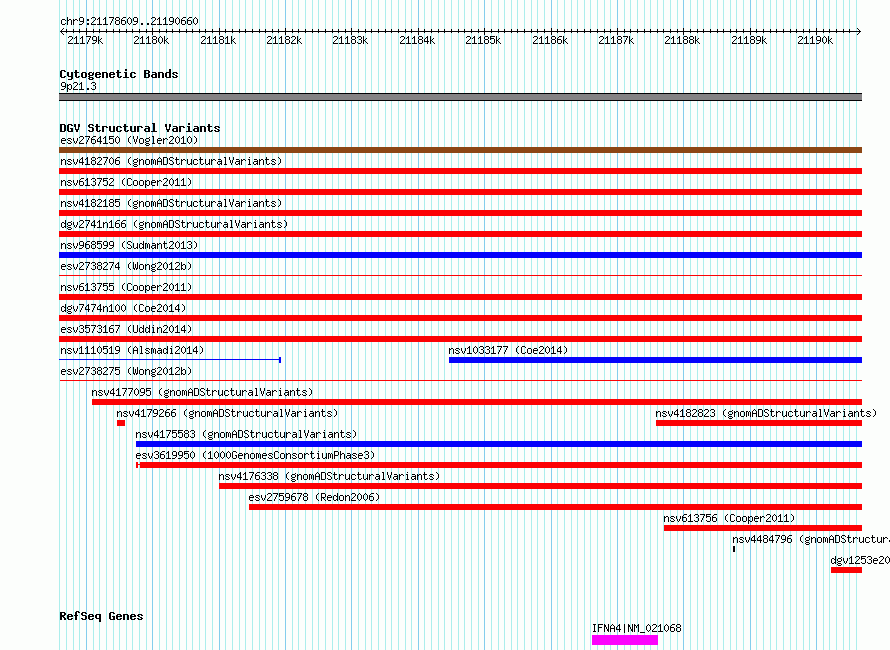Click the 21190k ruler tick label
This screenshot has height=650, width=890.
pyautogui.click(x=815, y=40)
